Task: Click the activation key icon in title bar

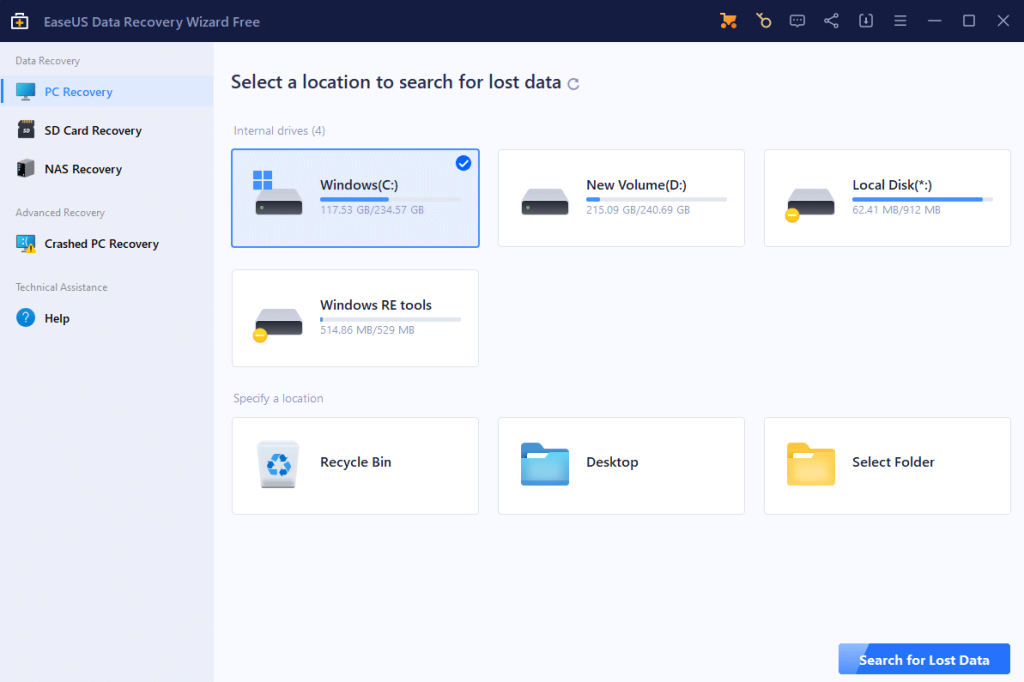Action: point(763,21)
